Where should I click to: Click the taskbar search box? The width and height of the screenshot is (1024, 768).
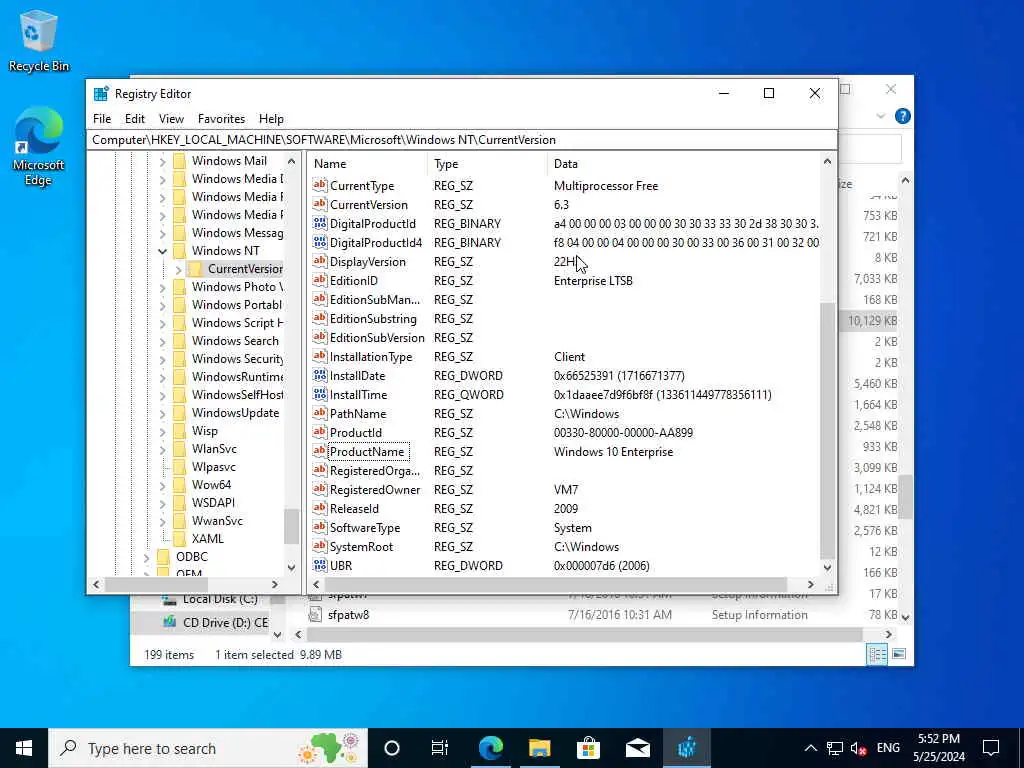point(208,748)
